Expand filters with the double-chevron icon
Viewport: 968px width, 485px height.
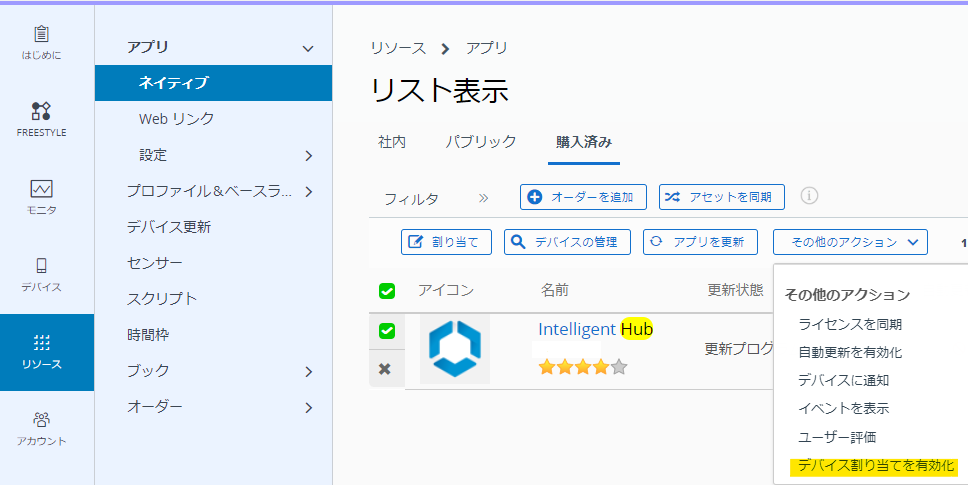pos(483,198)
